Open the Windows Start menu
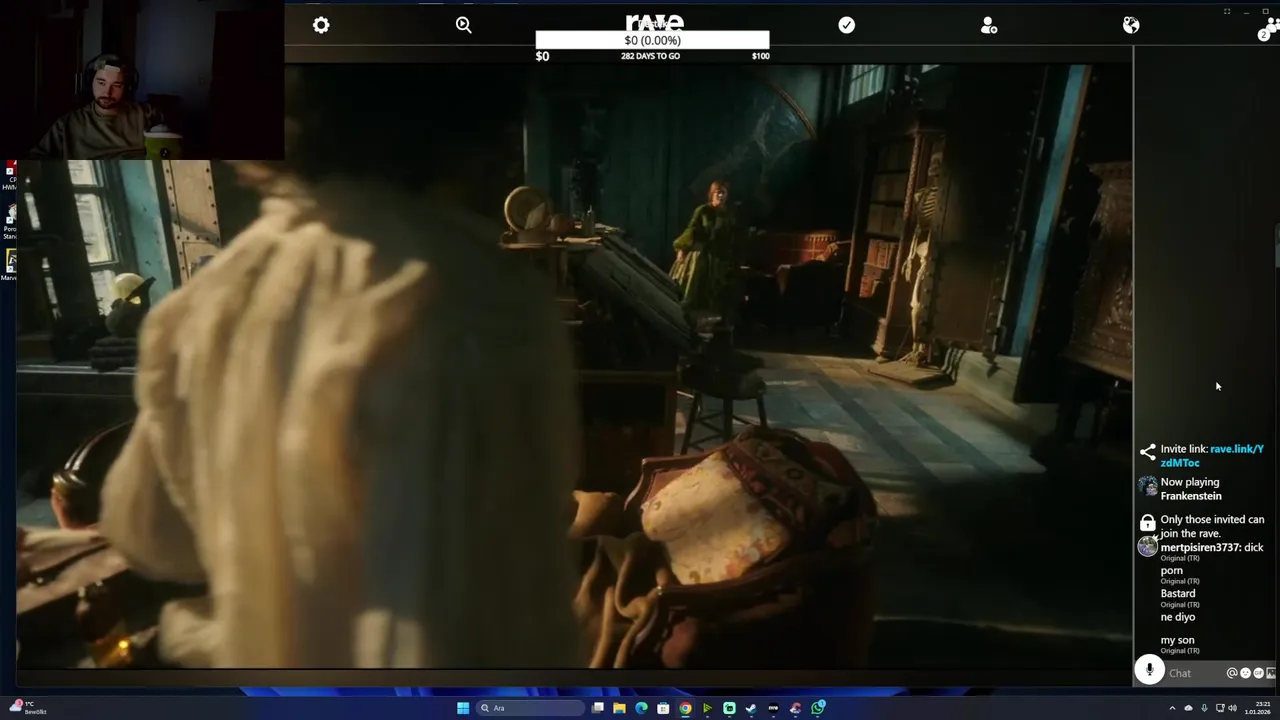 tap(463, 708)
